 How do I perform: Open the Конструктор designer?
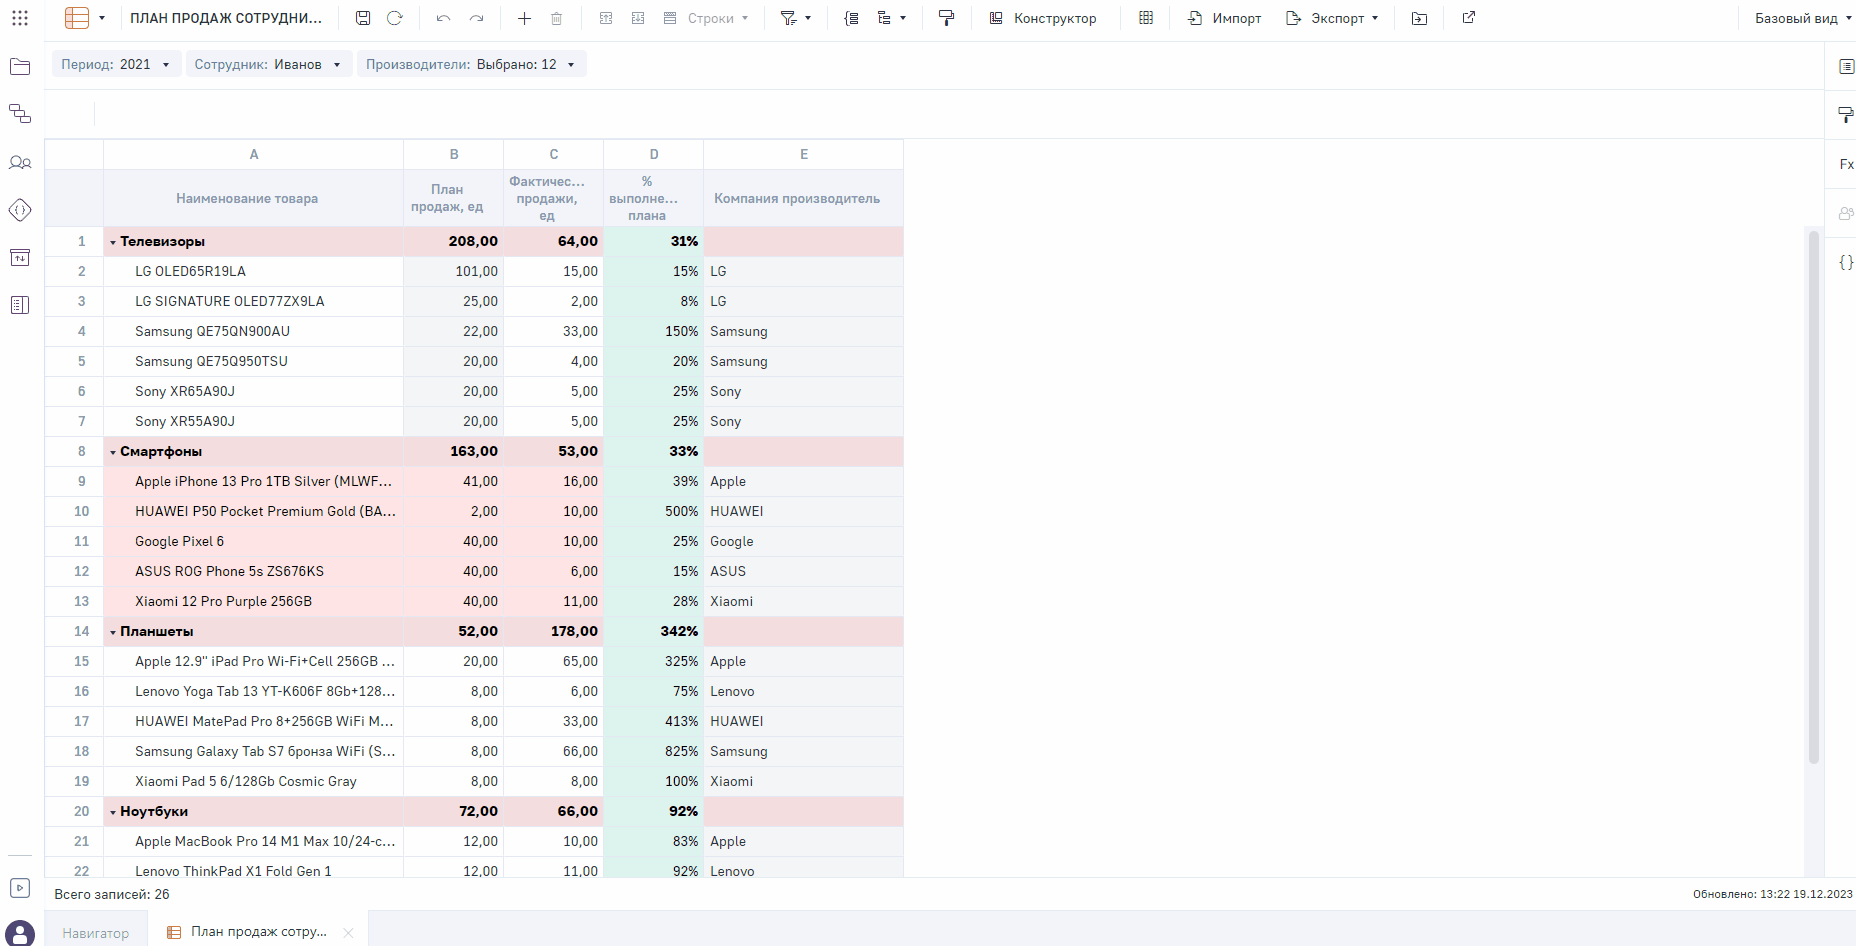tap(1043, 18)
